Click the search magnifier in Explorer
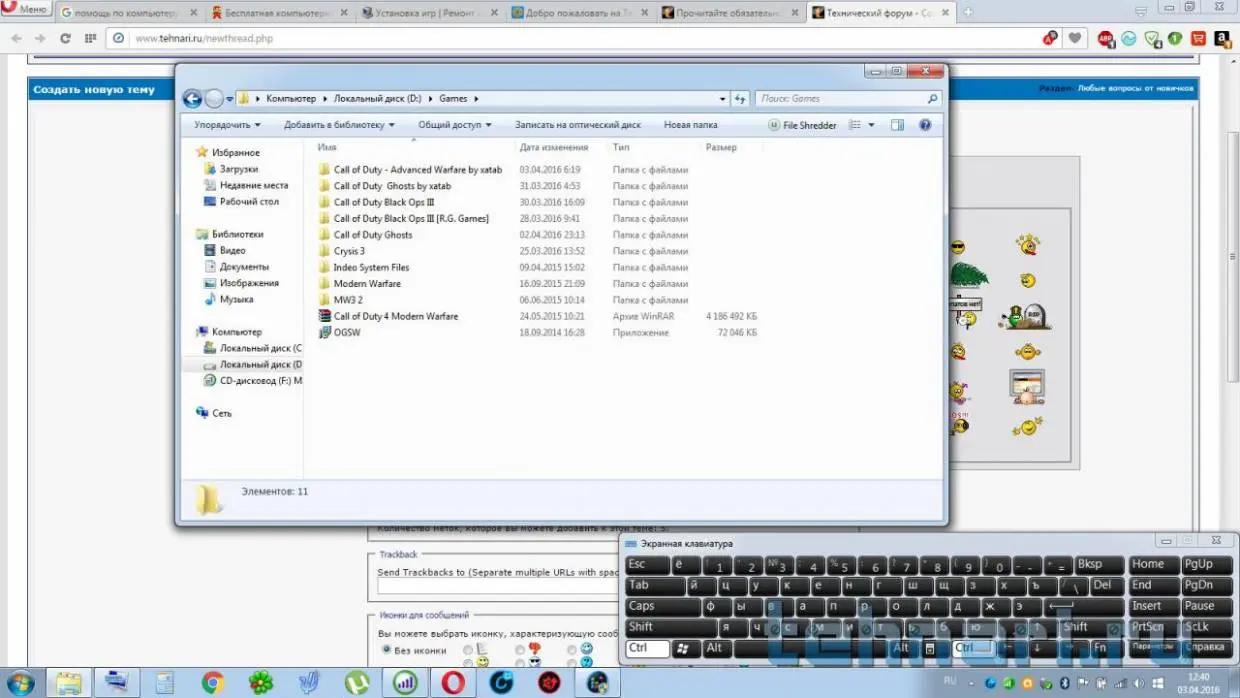This screenshot has height=698, width=1240. click(x=932, y=99)
